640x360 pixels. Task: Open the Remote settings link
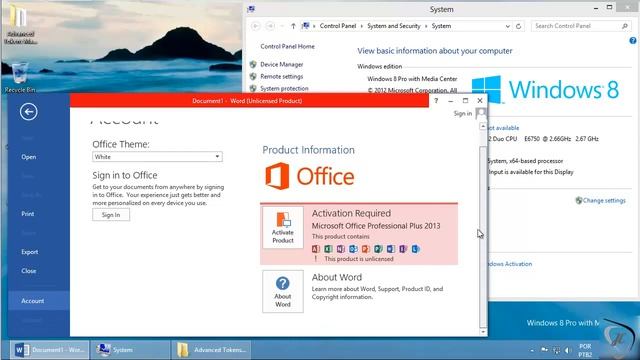point(282,76)
